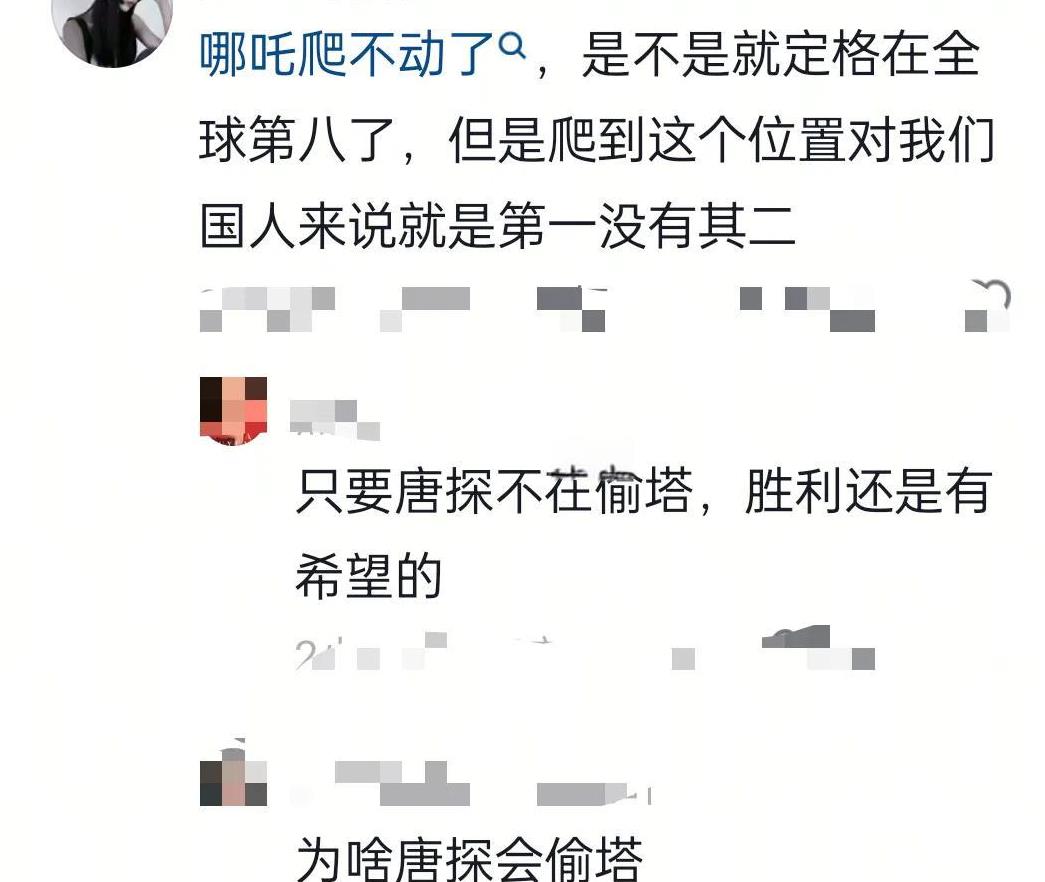The height and width of the screenshot is (882, 1045).
Task: Tap the small dark square icon in first comment's action row
Action: tap(751, 298)
